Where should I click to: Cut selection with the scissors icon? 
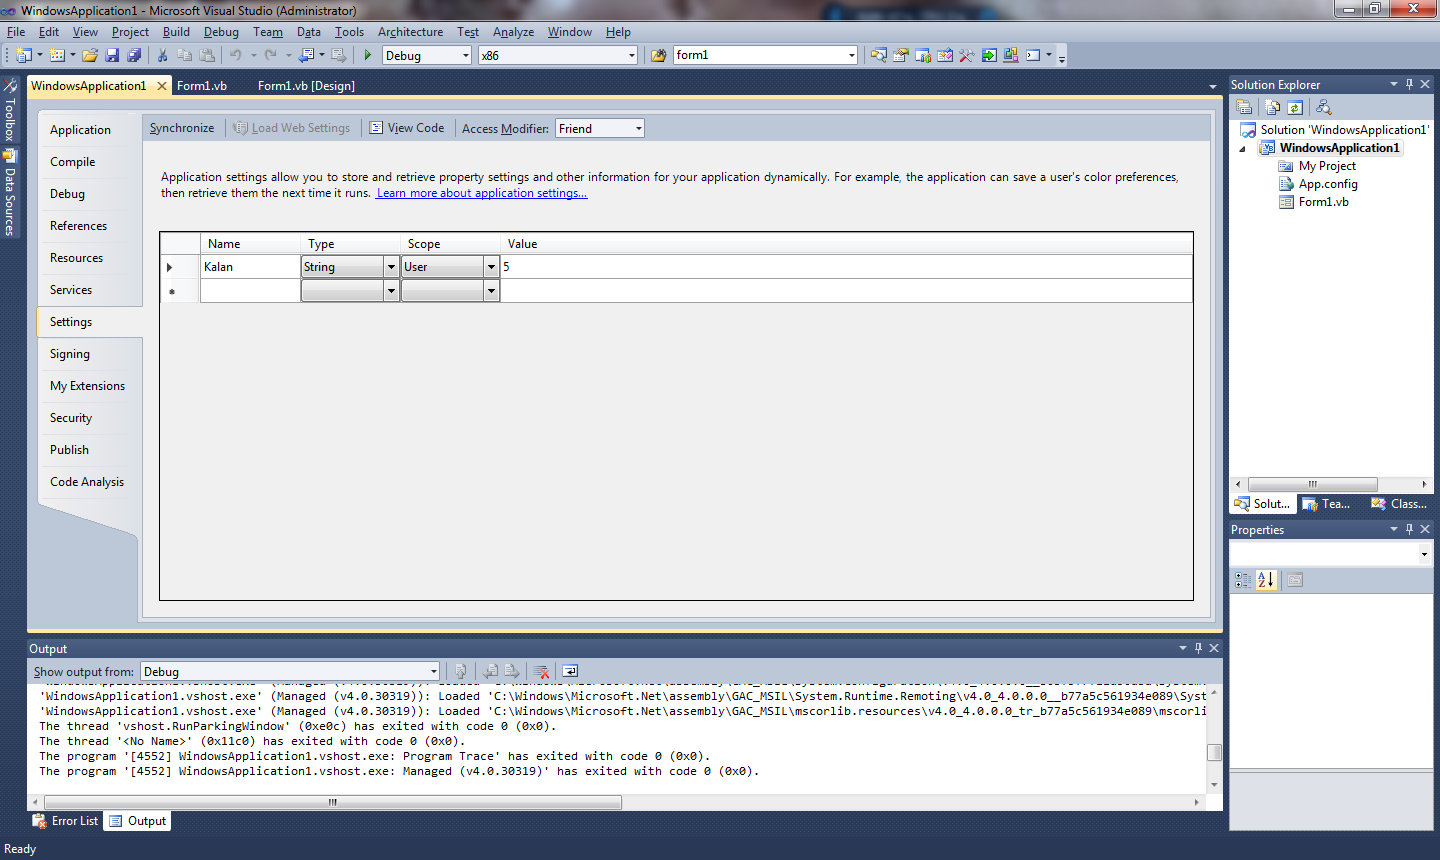(x=162, y=55)
